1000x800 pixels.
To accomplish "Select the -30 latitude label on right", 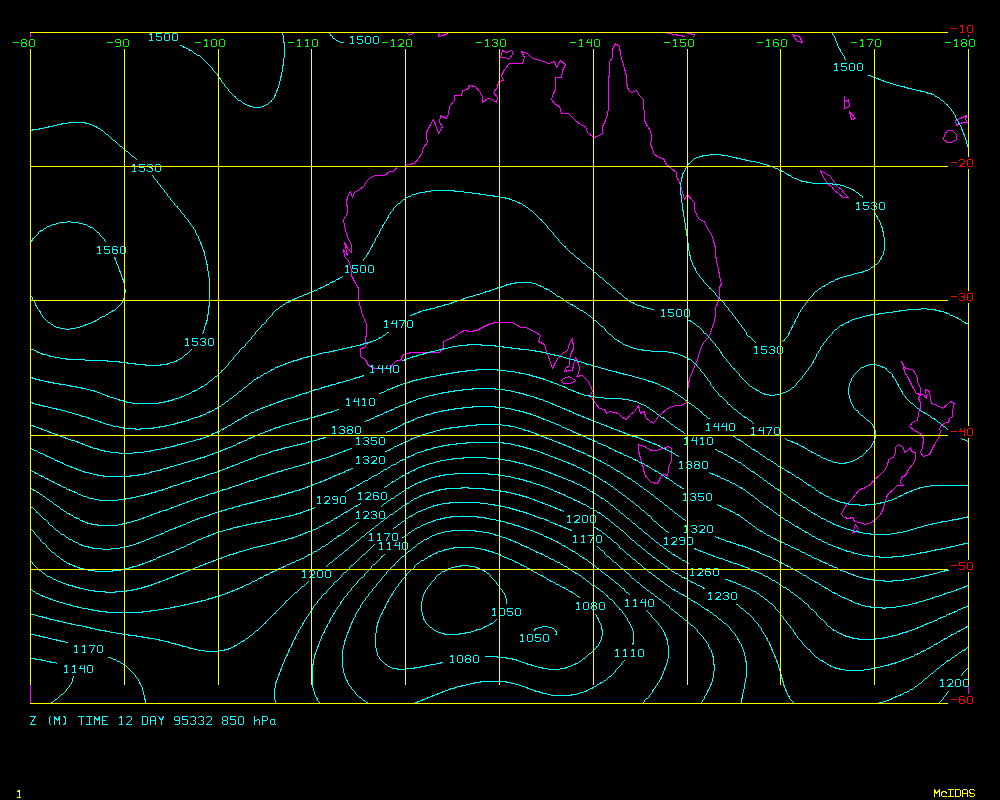I will click(960, 298).
